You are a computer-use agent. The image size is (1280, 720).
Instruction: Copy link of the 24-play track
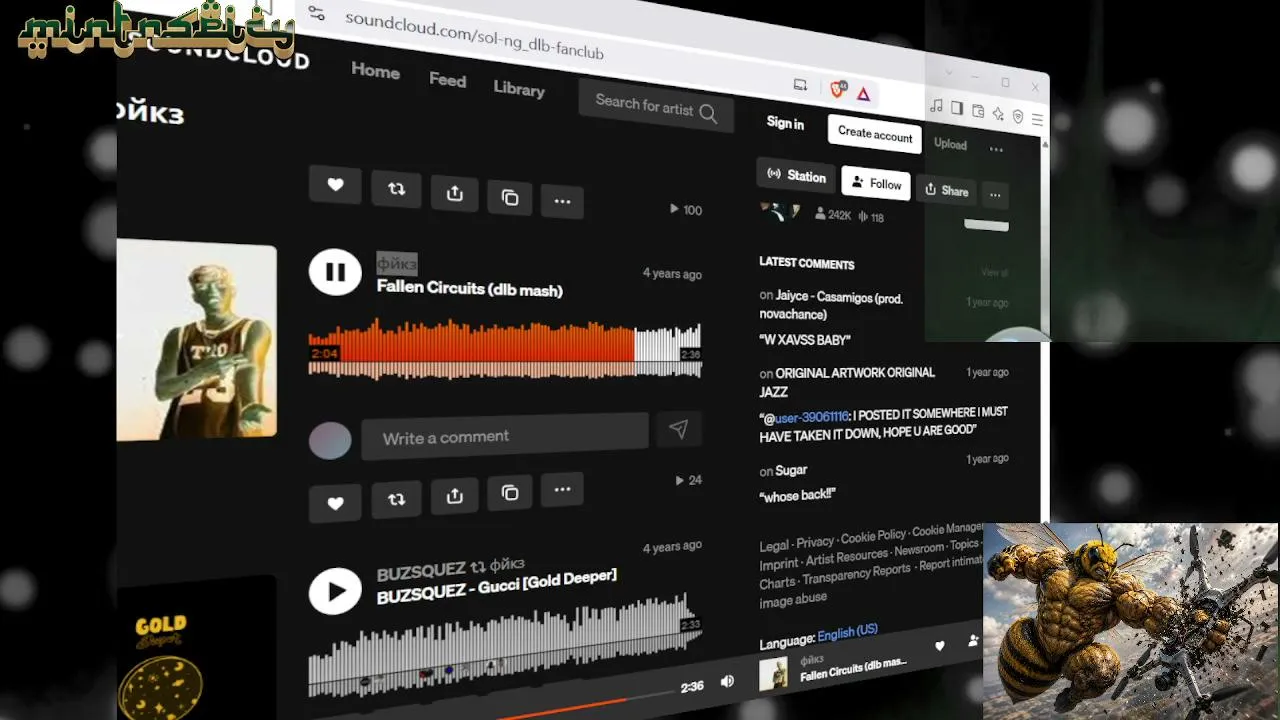tap(510, 492)
